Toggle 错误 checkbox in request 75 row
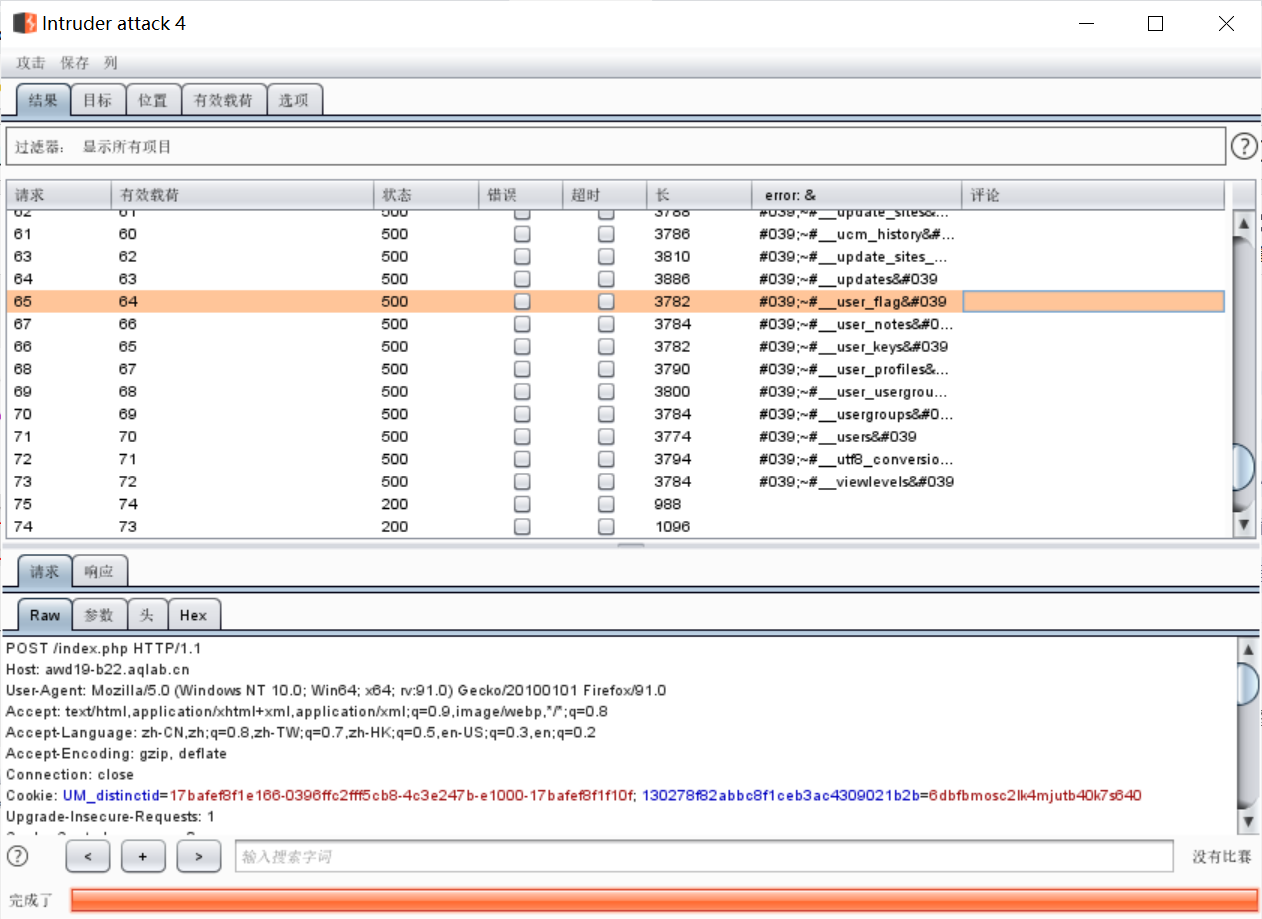The image size is (1262, 919). [x=522, y=504]
